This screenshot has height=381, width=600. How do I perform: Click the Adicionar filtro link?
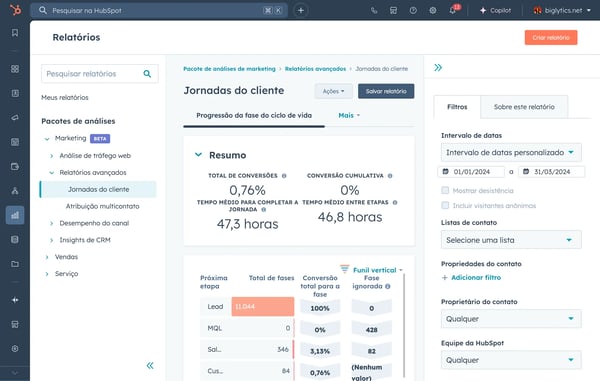click(471, 277)
